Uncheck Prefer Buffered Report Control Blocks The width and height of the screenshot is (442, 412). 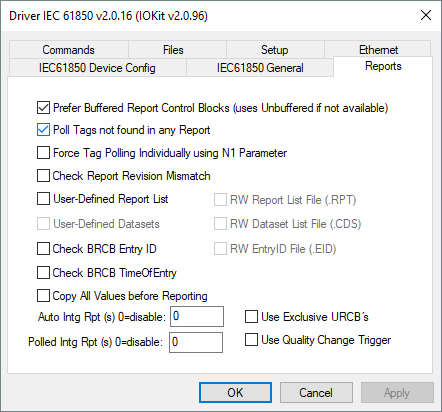(x=43, y=108)
